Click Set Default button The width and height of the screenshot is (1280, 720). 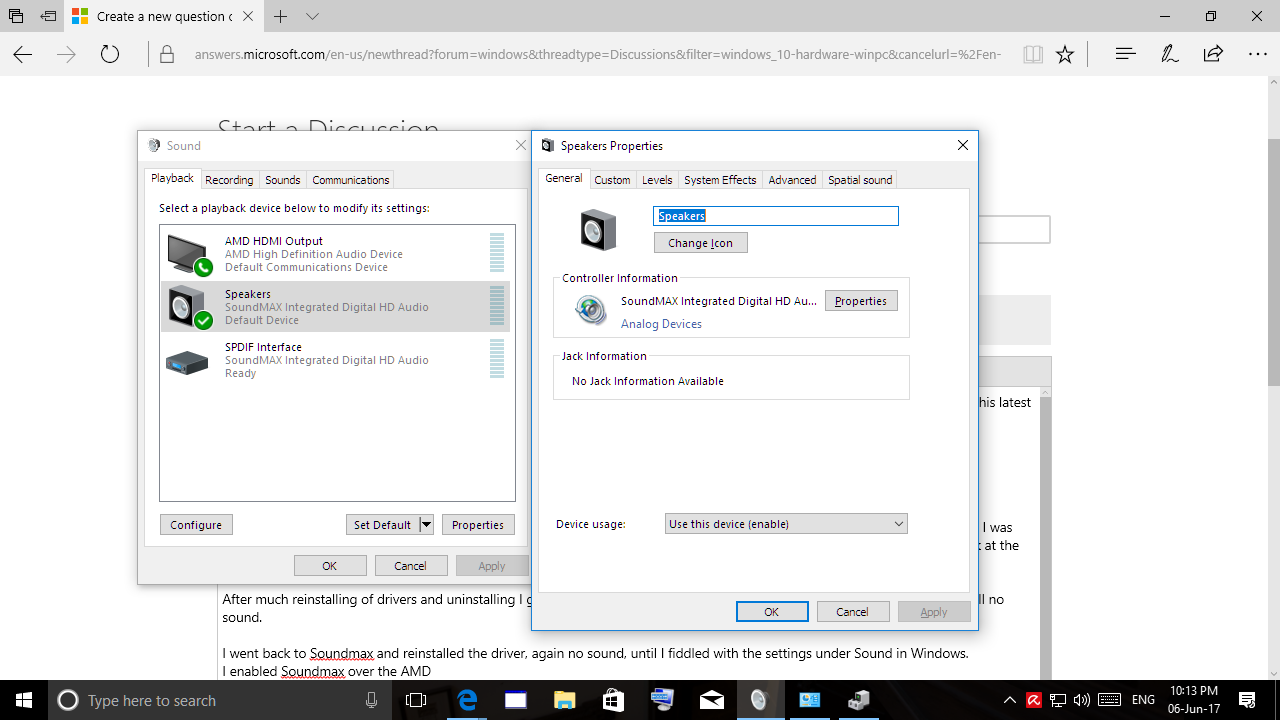(382, 525)
